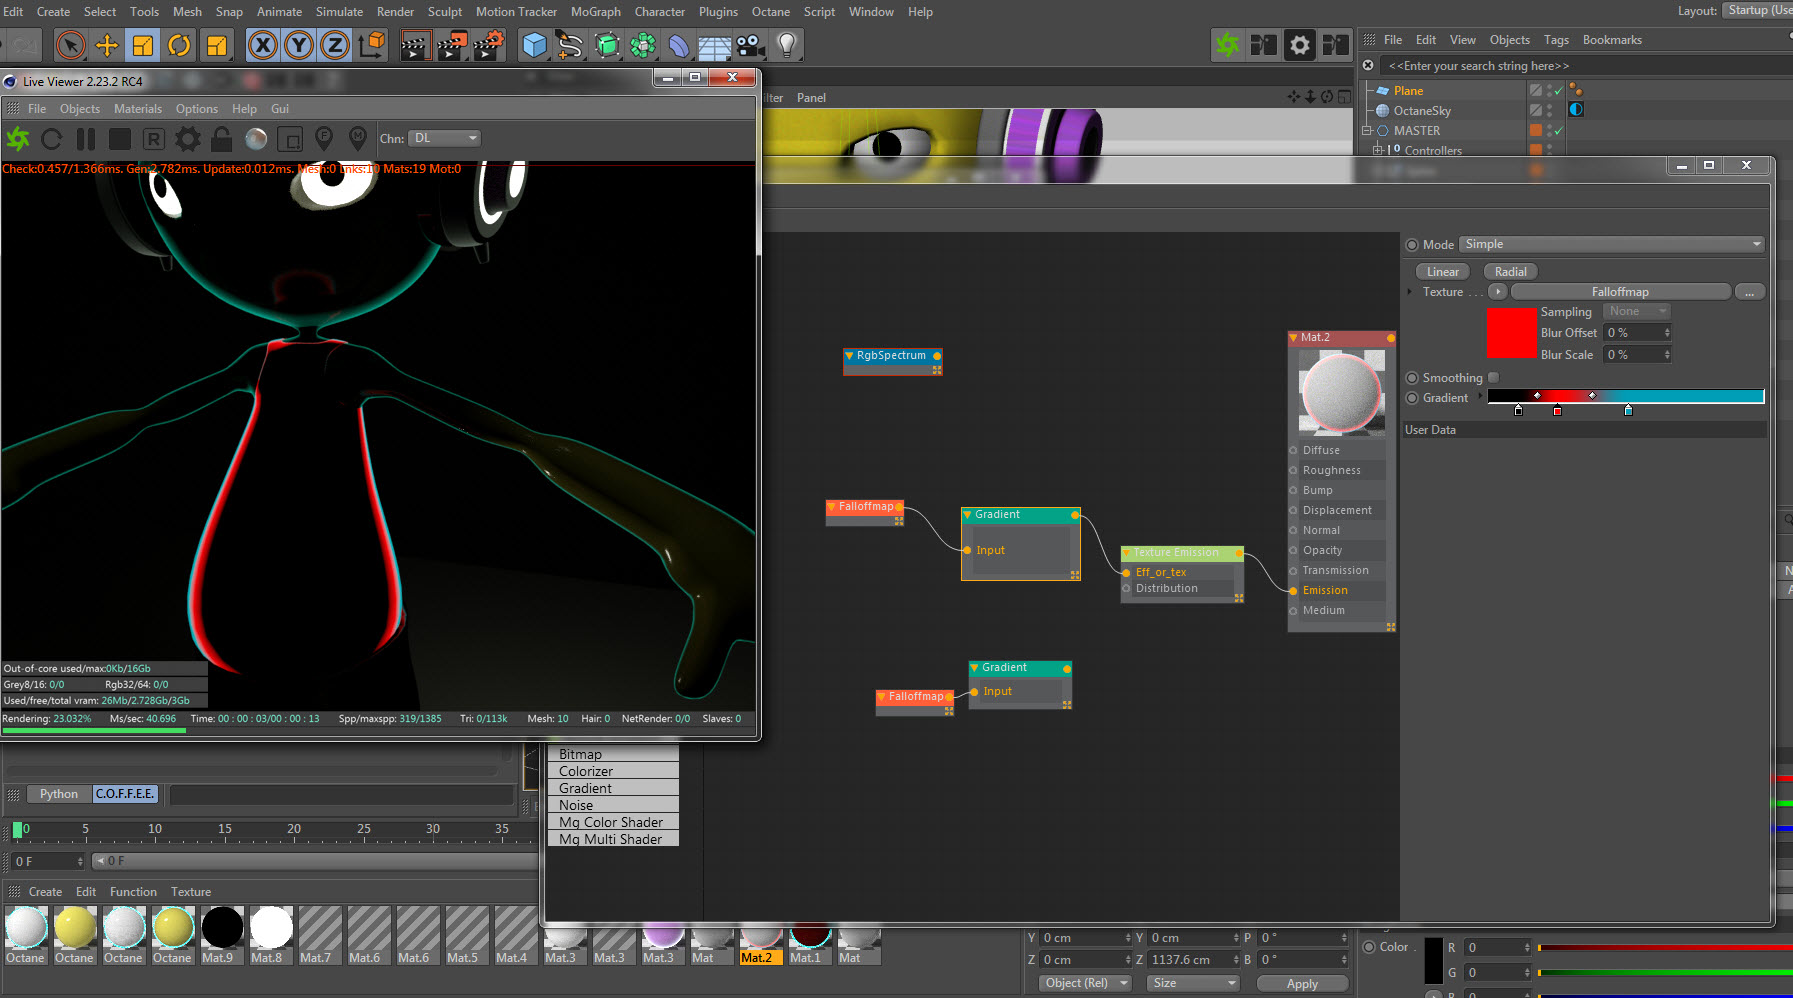Select the Live Selection arrow tool
Image resolution: width=1793 pixels, height=998 pixels.
click(70, 45)
